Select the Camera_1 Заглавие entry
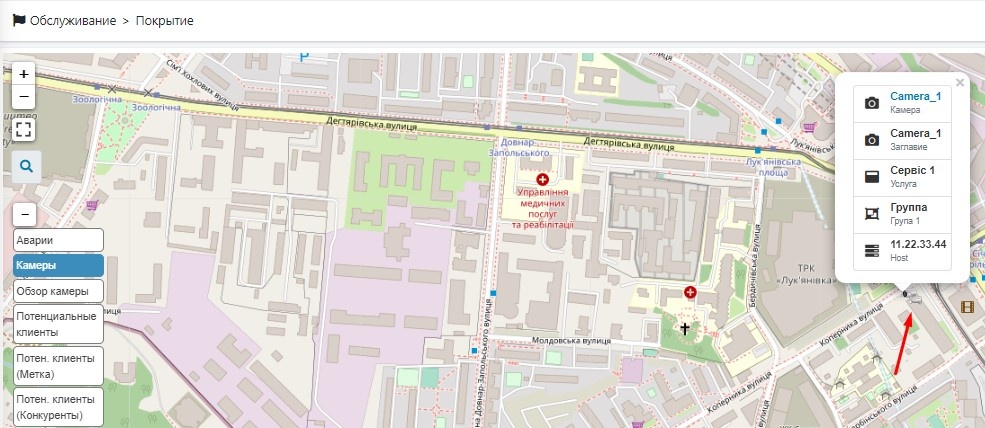Screen dimensions: 985x428 [x=902, y=140]
